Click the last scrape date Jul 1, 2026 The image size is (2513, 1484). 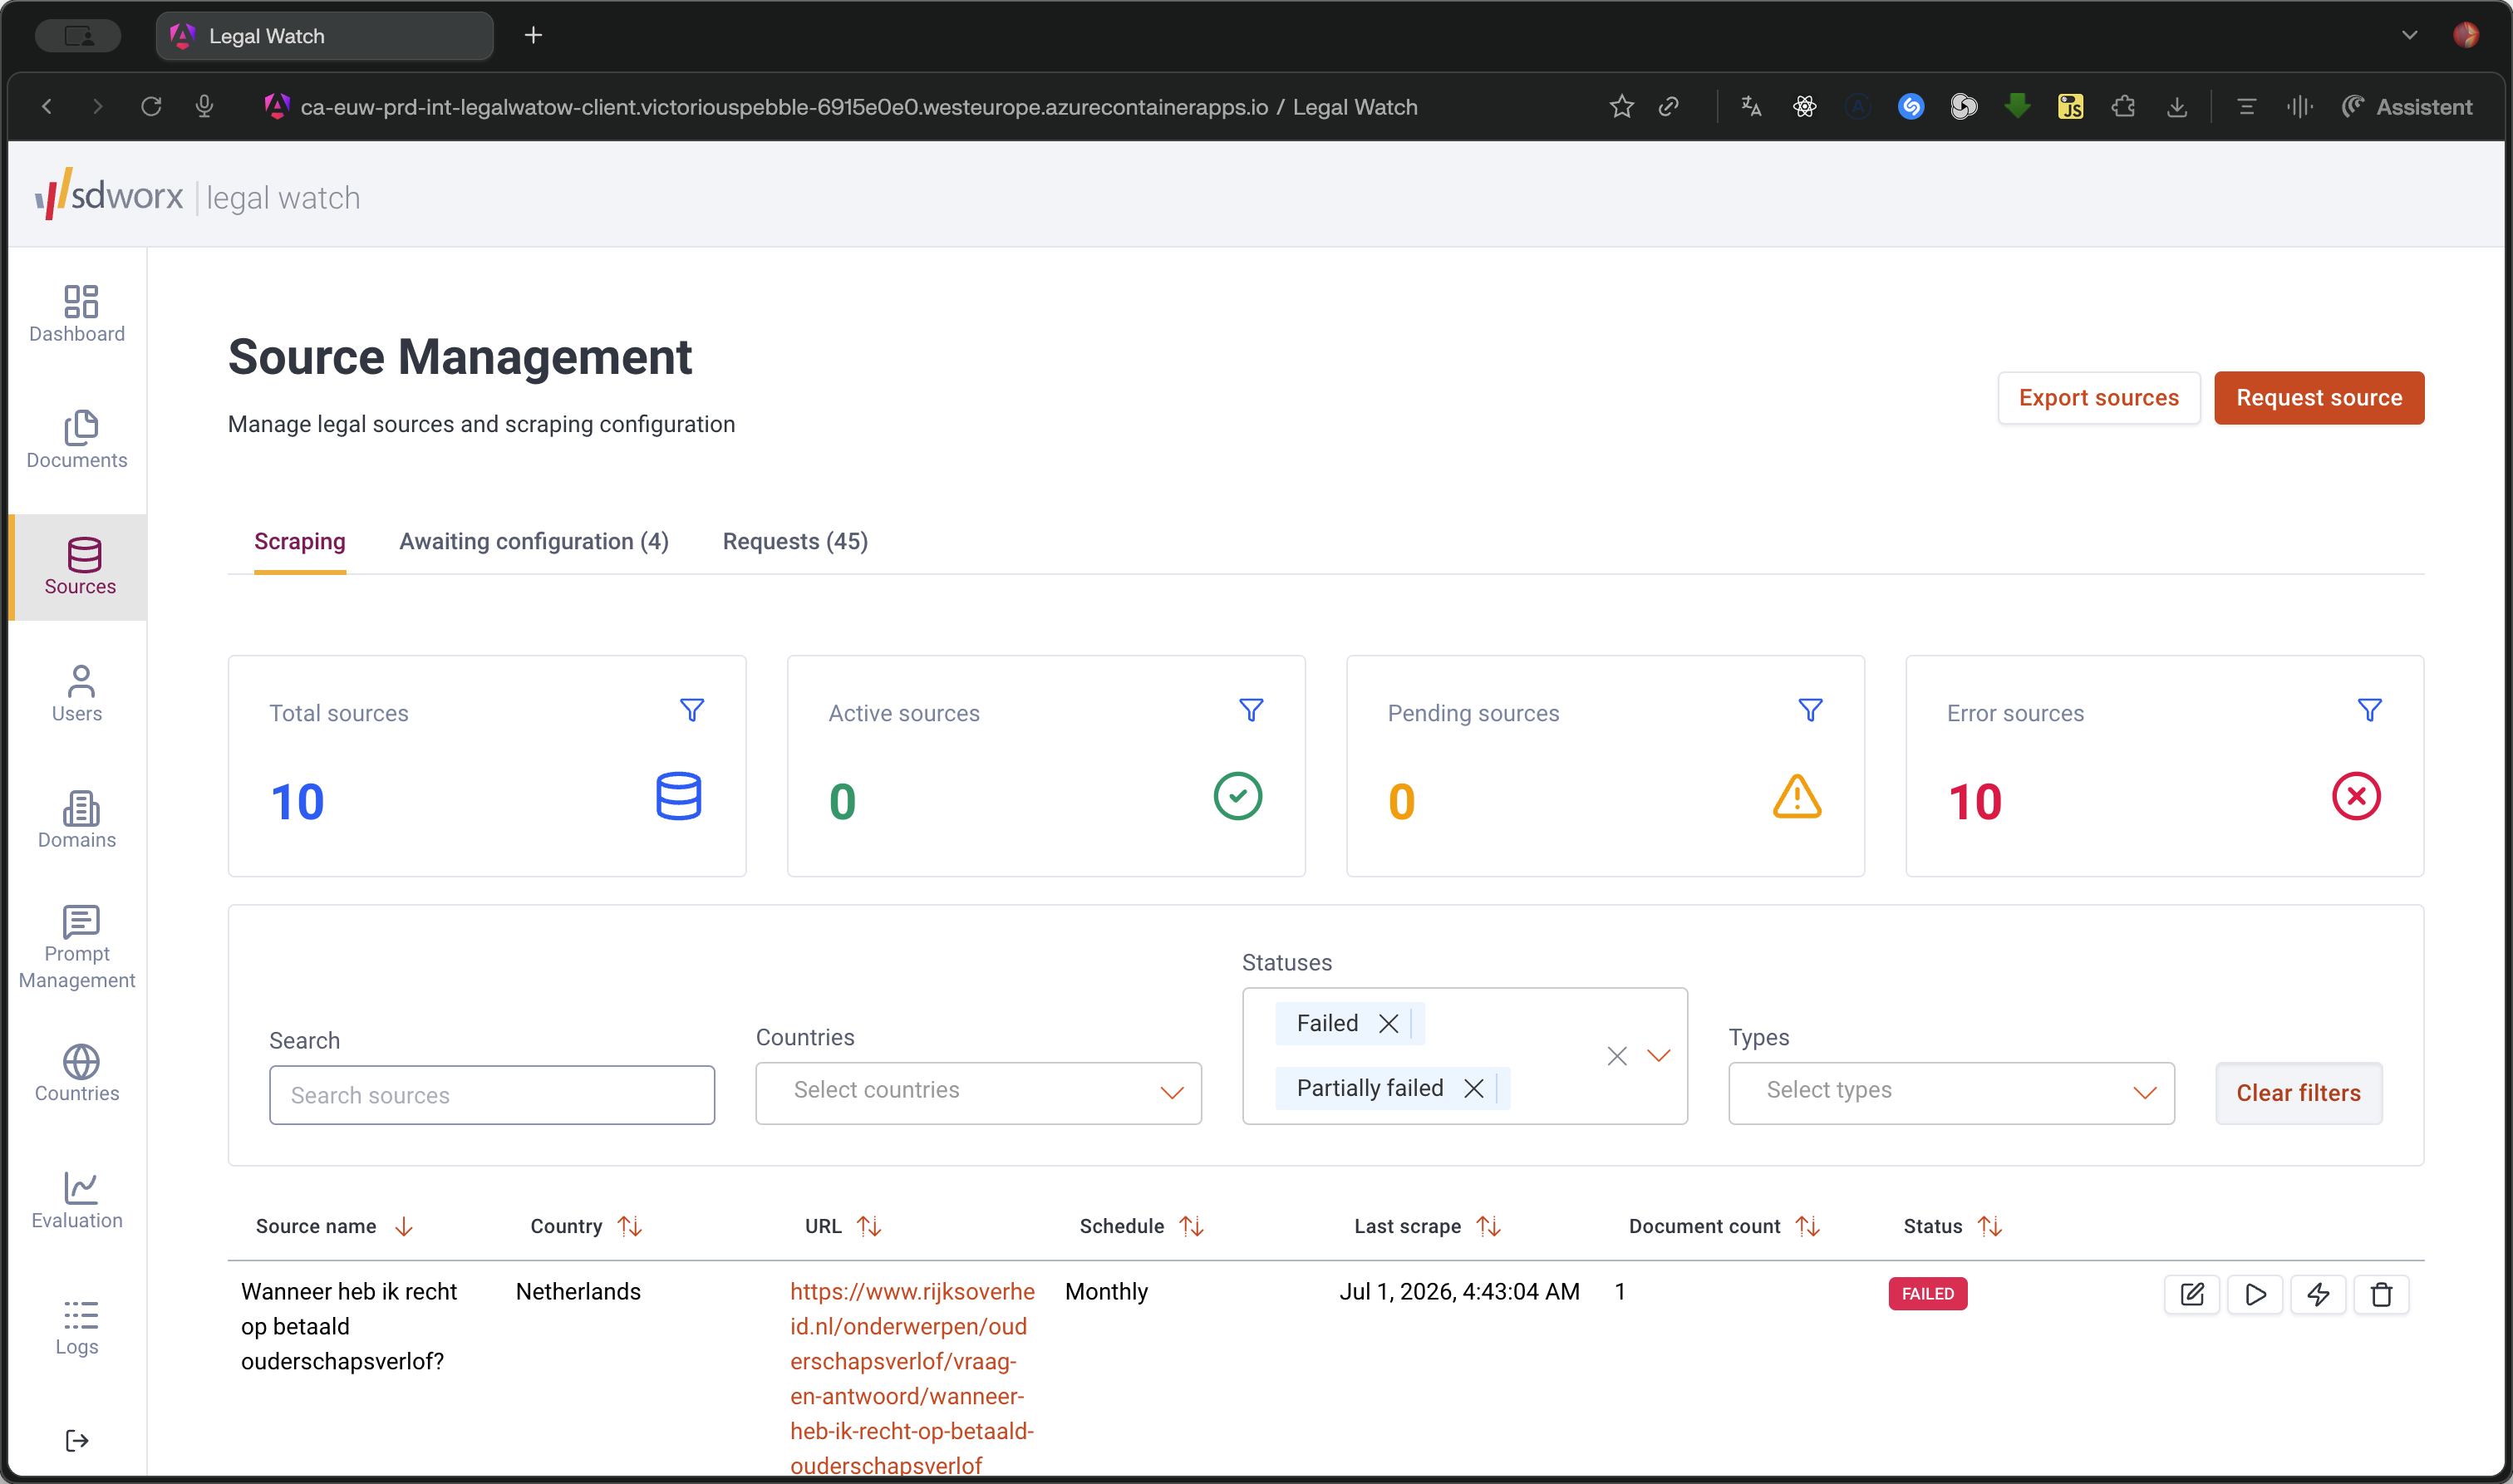tap(1459, 1291)
